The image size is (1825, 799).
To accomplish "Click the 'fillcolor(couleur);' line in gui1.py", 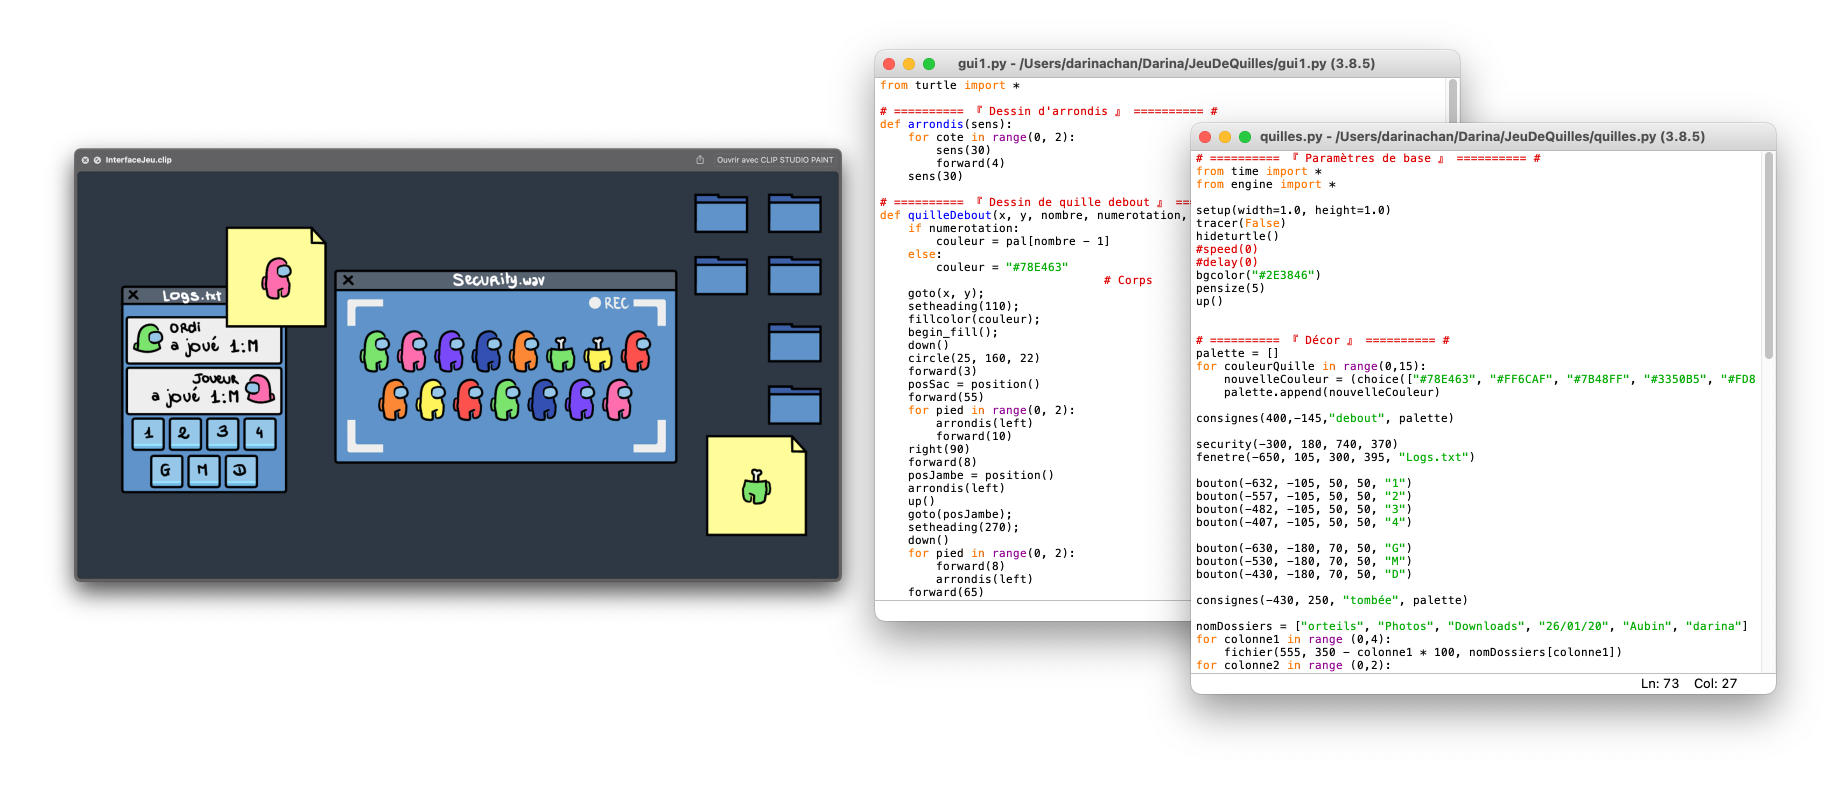I will pos(974,320).
